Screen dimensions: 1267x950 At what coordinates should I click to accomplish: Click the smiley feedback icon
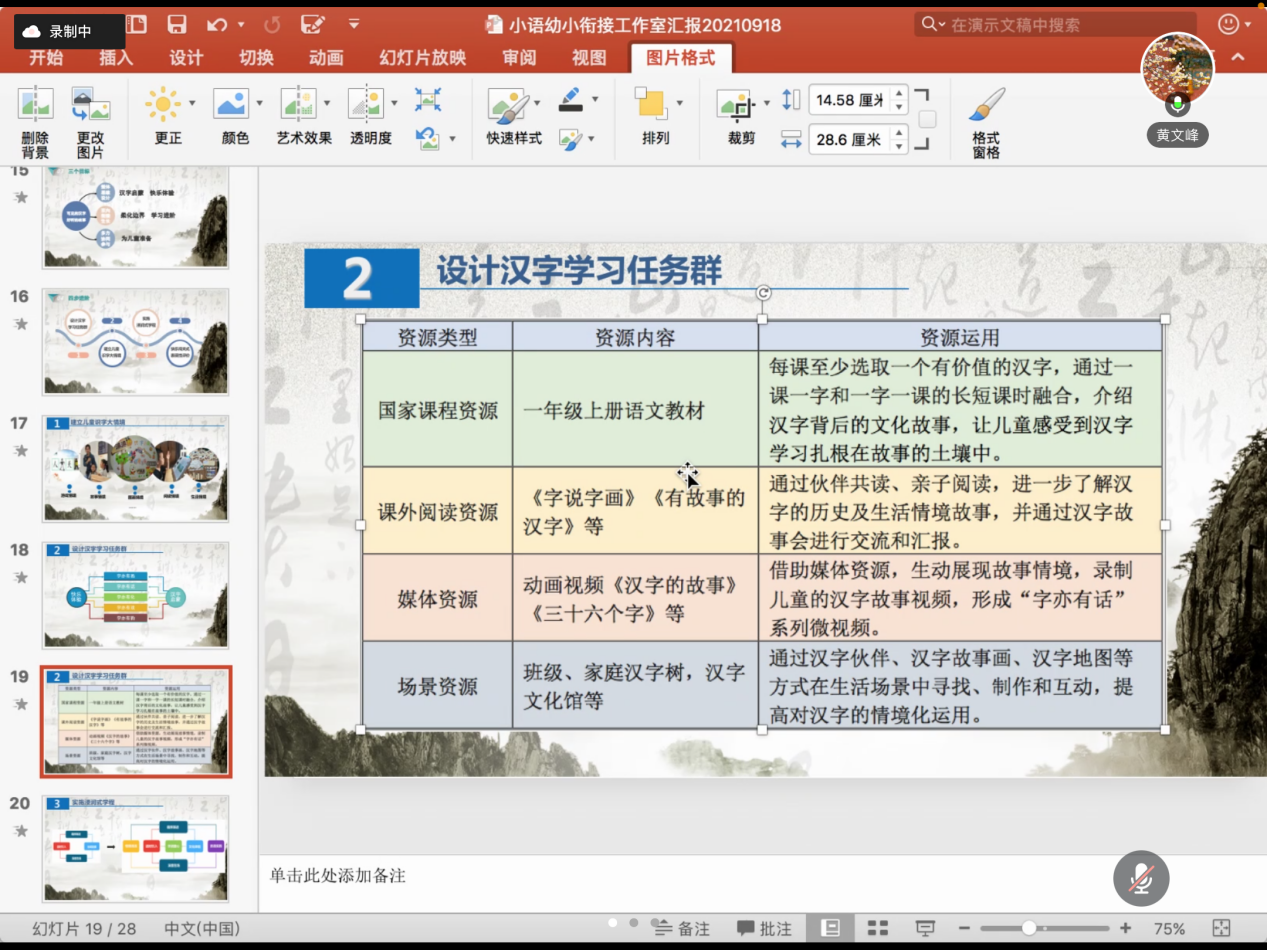[1230, 24]
